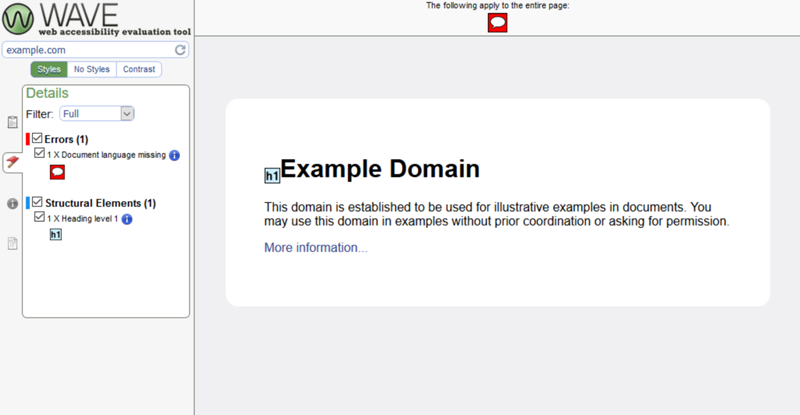
Task: Click the WAVE logo icon
Action: click(18, 19)
